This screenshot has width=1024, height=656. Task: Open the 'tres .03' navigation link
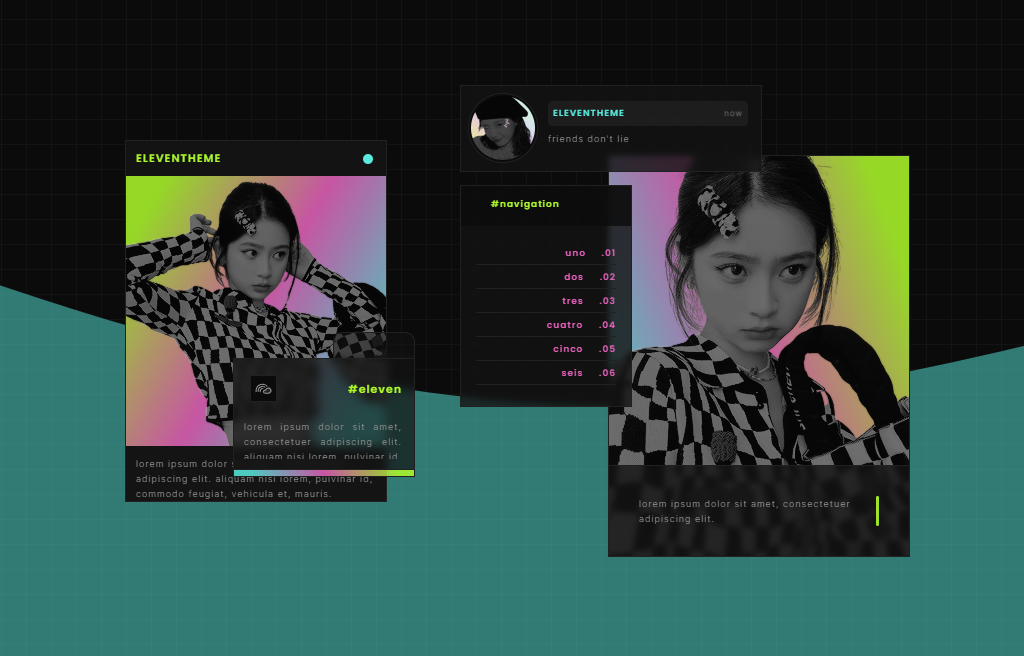coord(546,301)
